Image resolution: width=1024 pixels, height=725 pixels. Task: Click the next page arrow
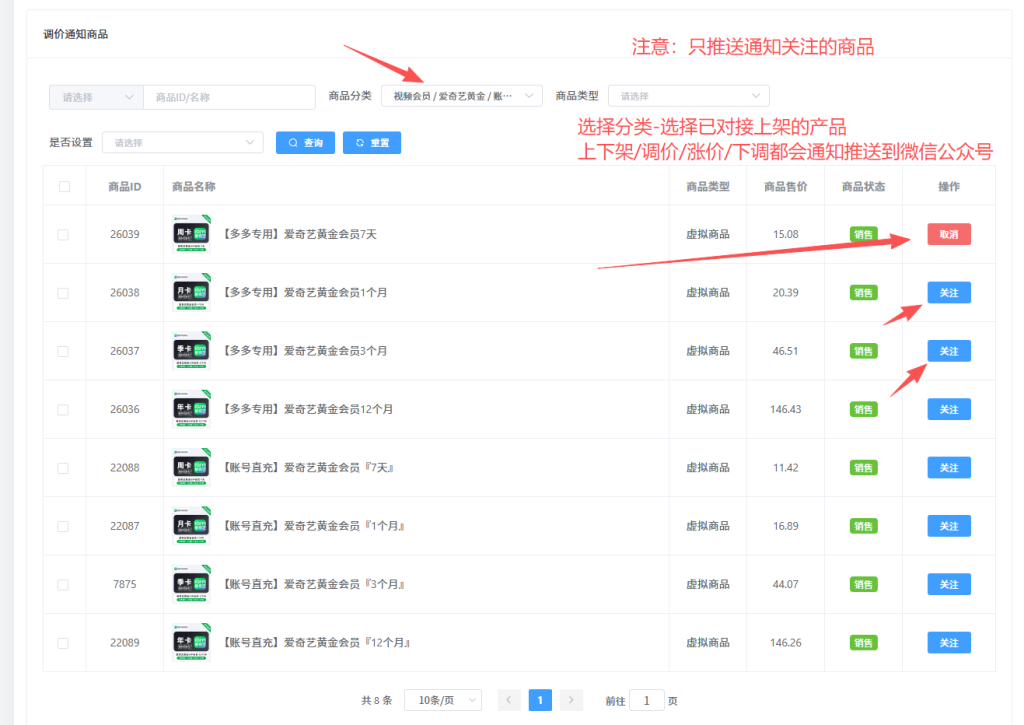pyautogui.click(x=571, y=700)
